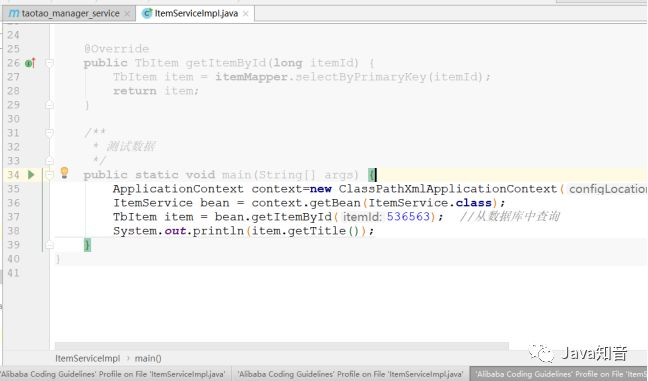The width and height of the screenshot is (648, 381).
Task: Click the @Override annotation on line 25
Action: [117, 49]
